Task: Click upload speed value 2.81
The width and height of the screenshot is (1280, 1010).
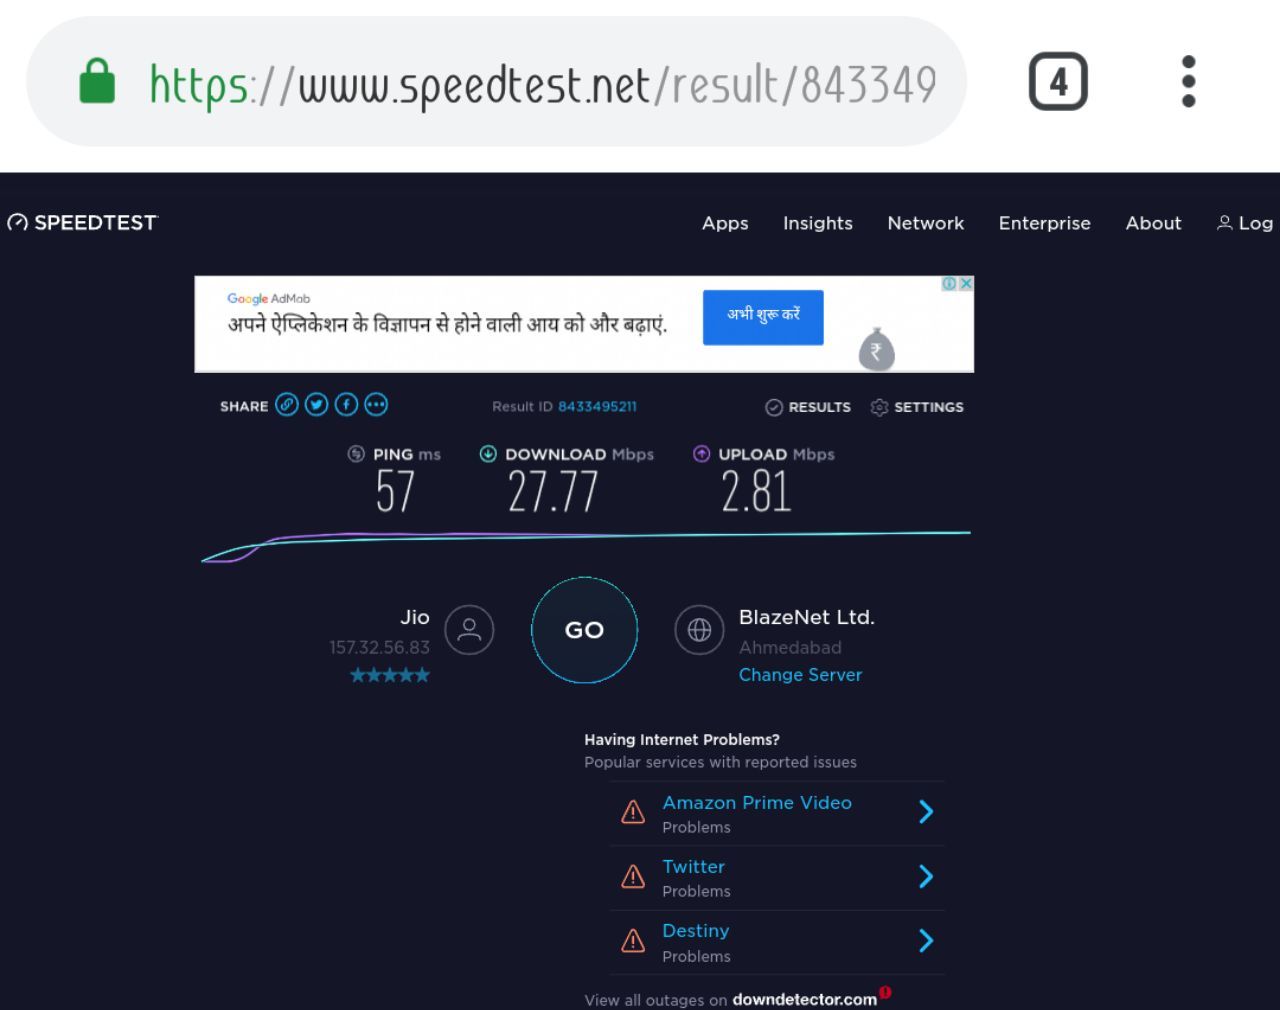Action: (x=756, y=491)
